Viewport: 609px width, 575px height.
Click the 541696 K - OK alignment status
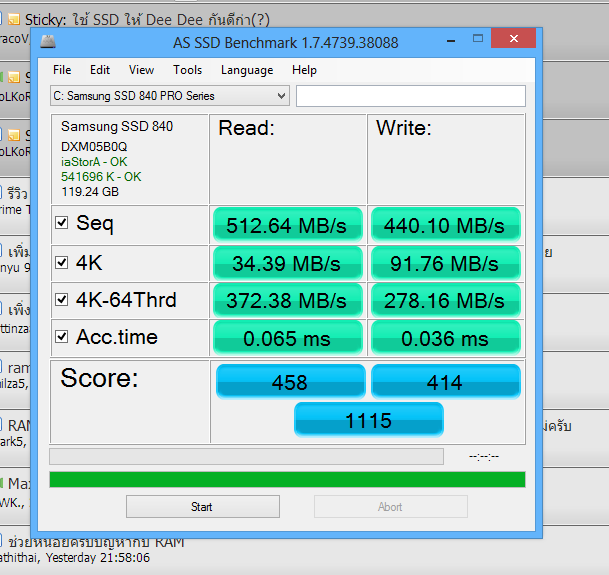[101, 177]
